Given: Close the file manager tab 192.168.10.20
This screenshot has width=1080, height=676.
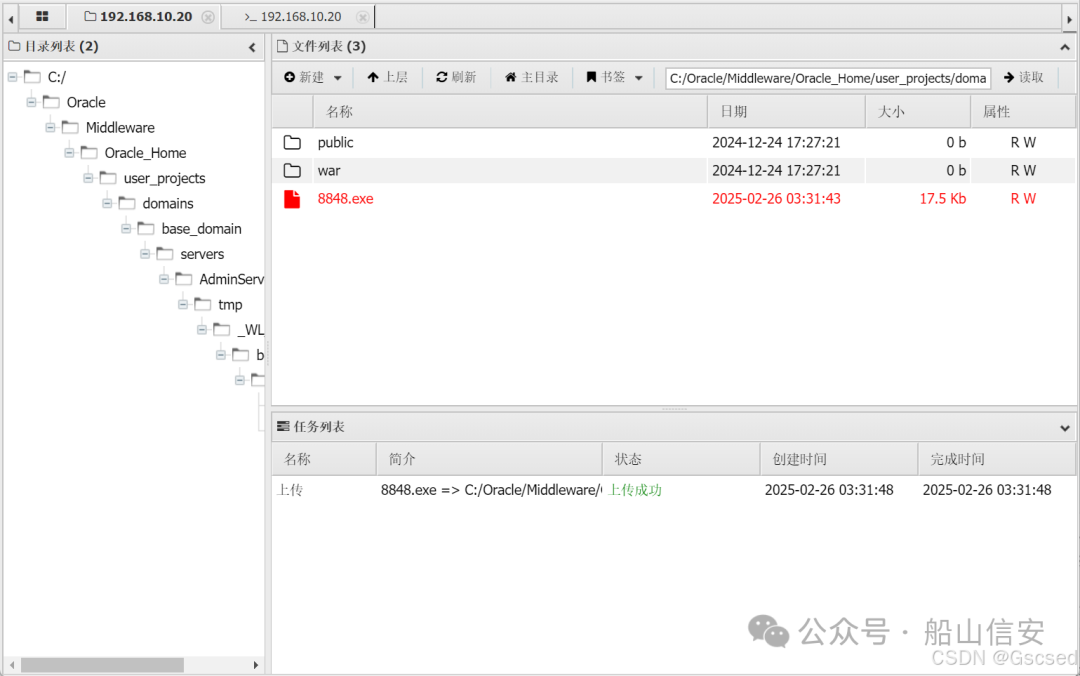Looking at the screenshot, I should pyautogui.click(x=208, y=17).
